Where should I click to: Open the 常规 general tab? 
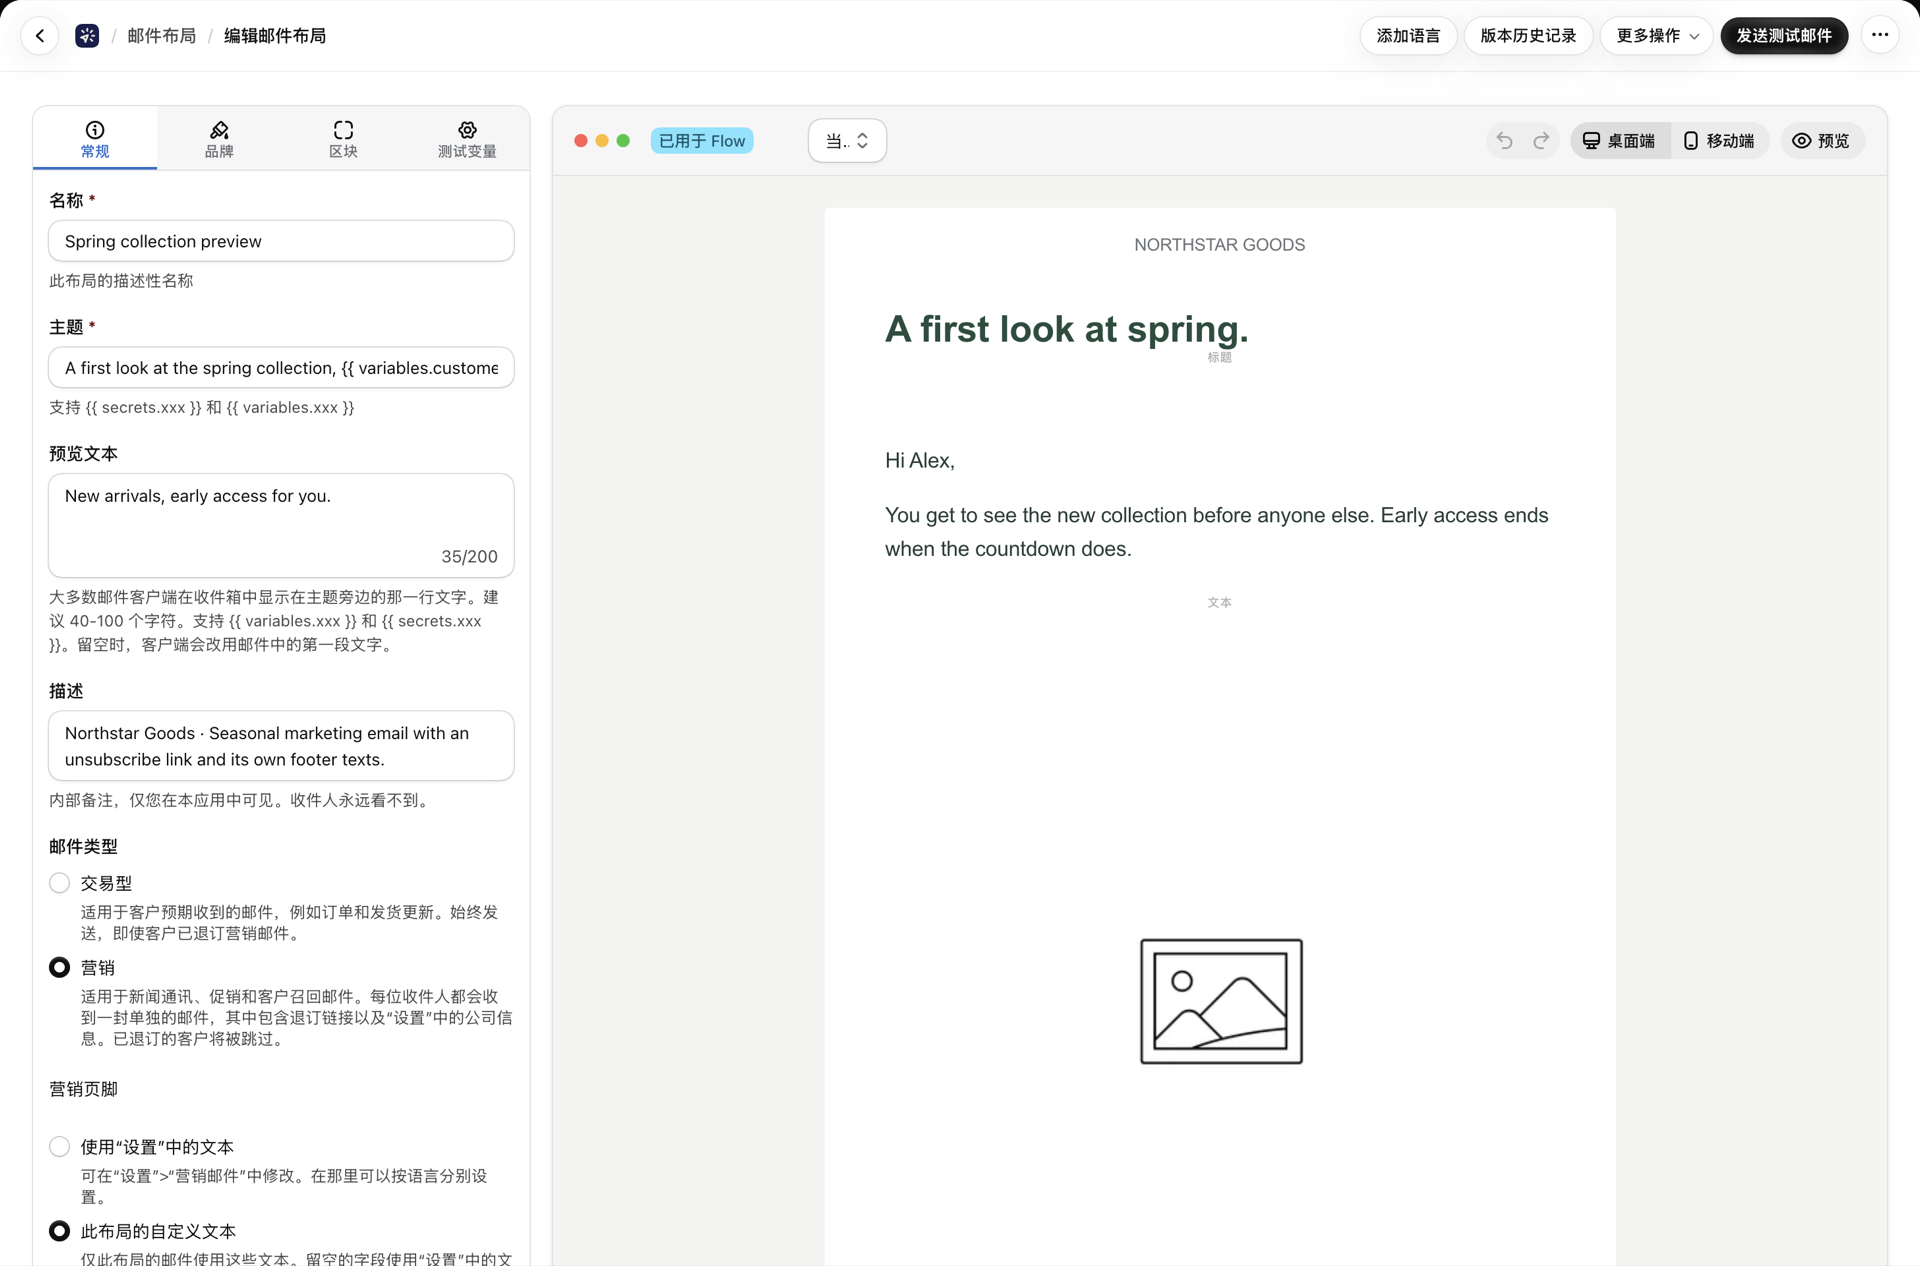point(95,139)
